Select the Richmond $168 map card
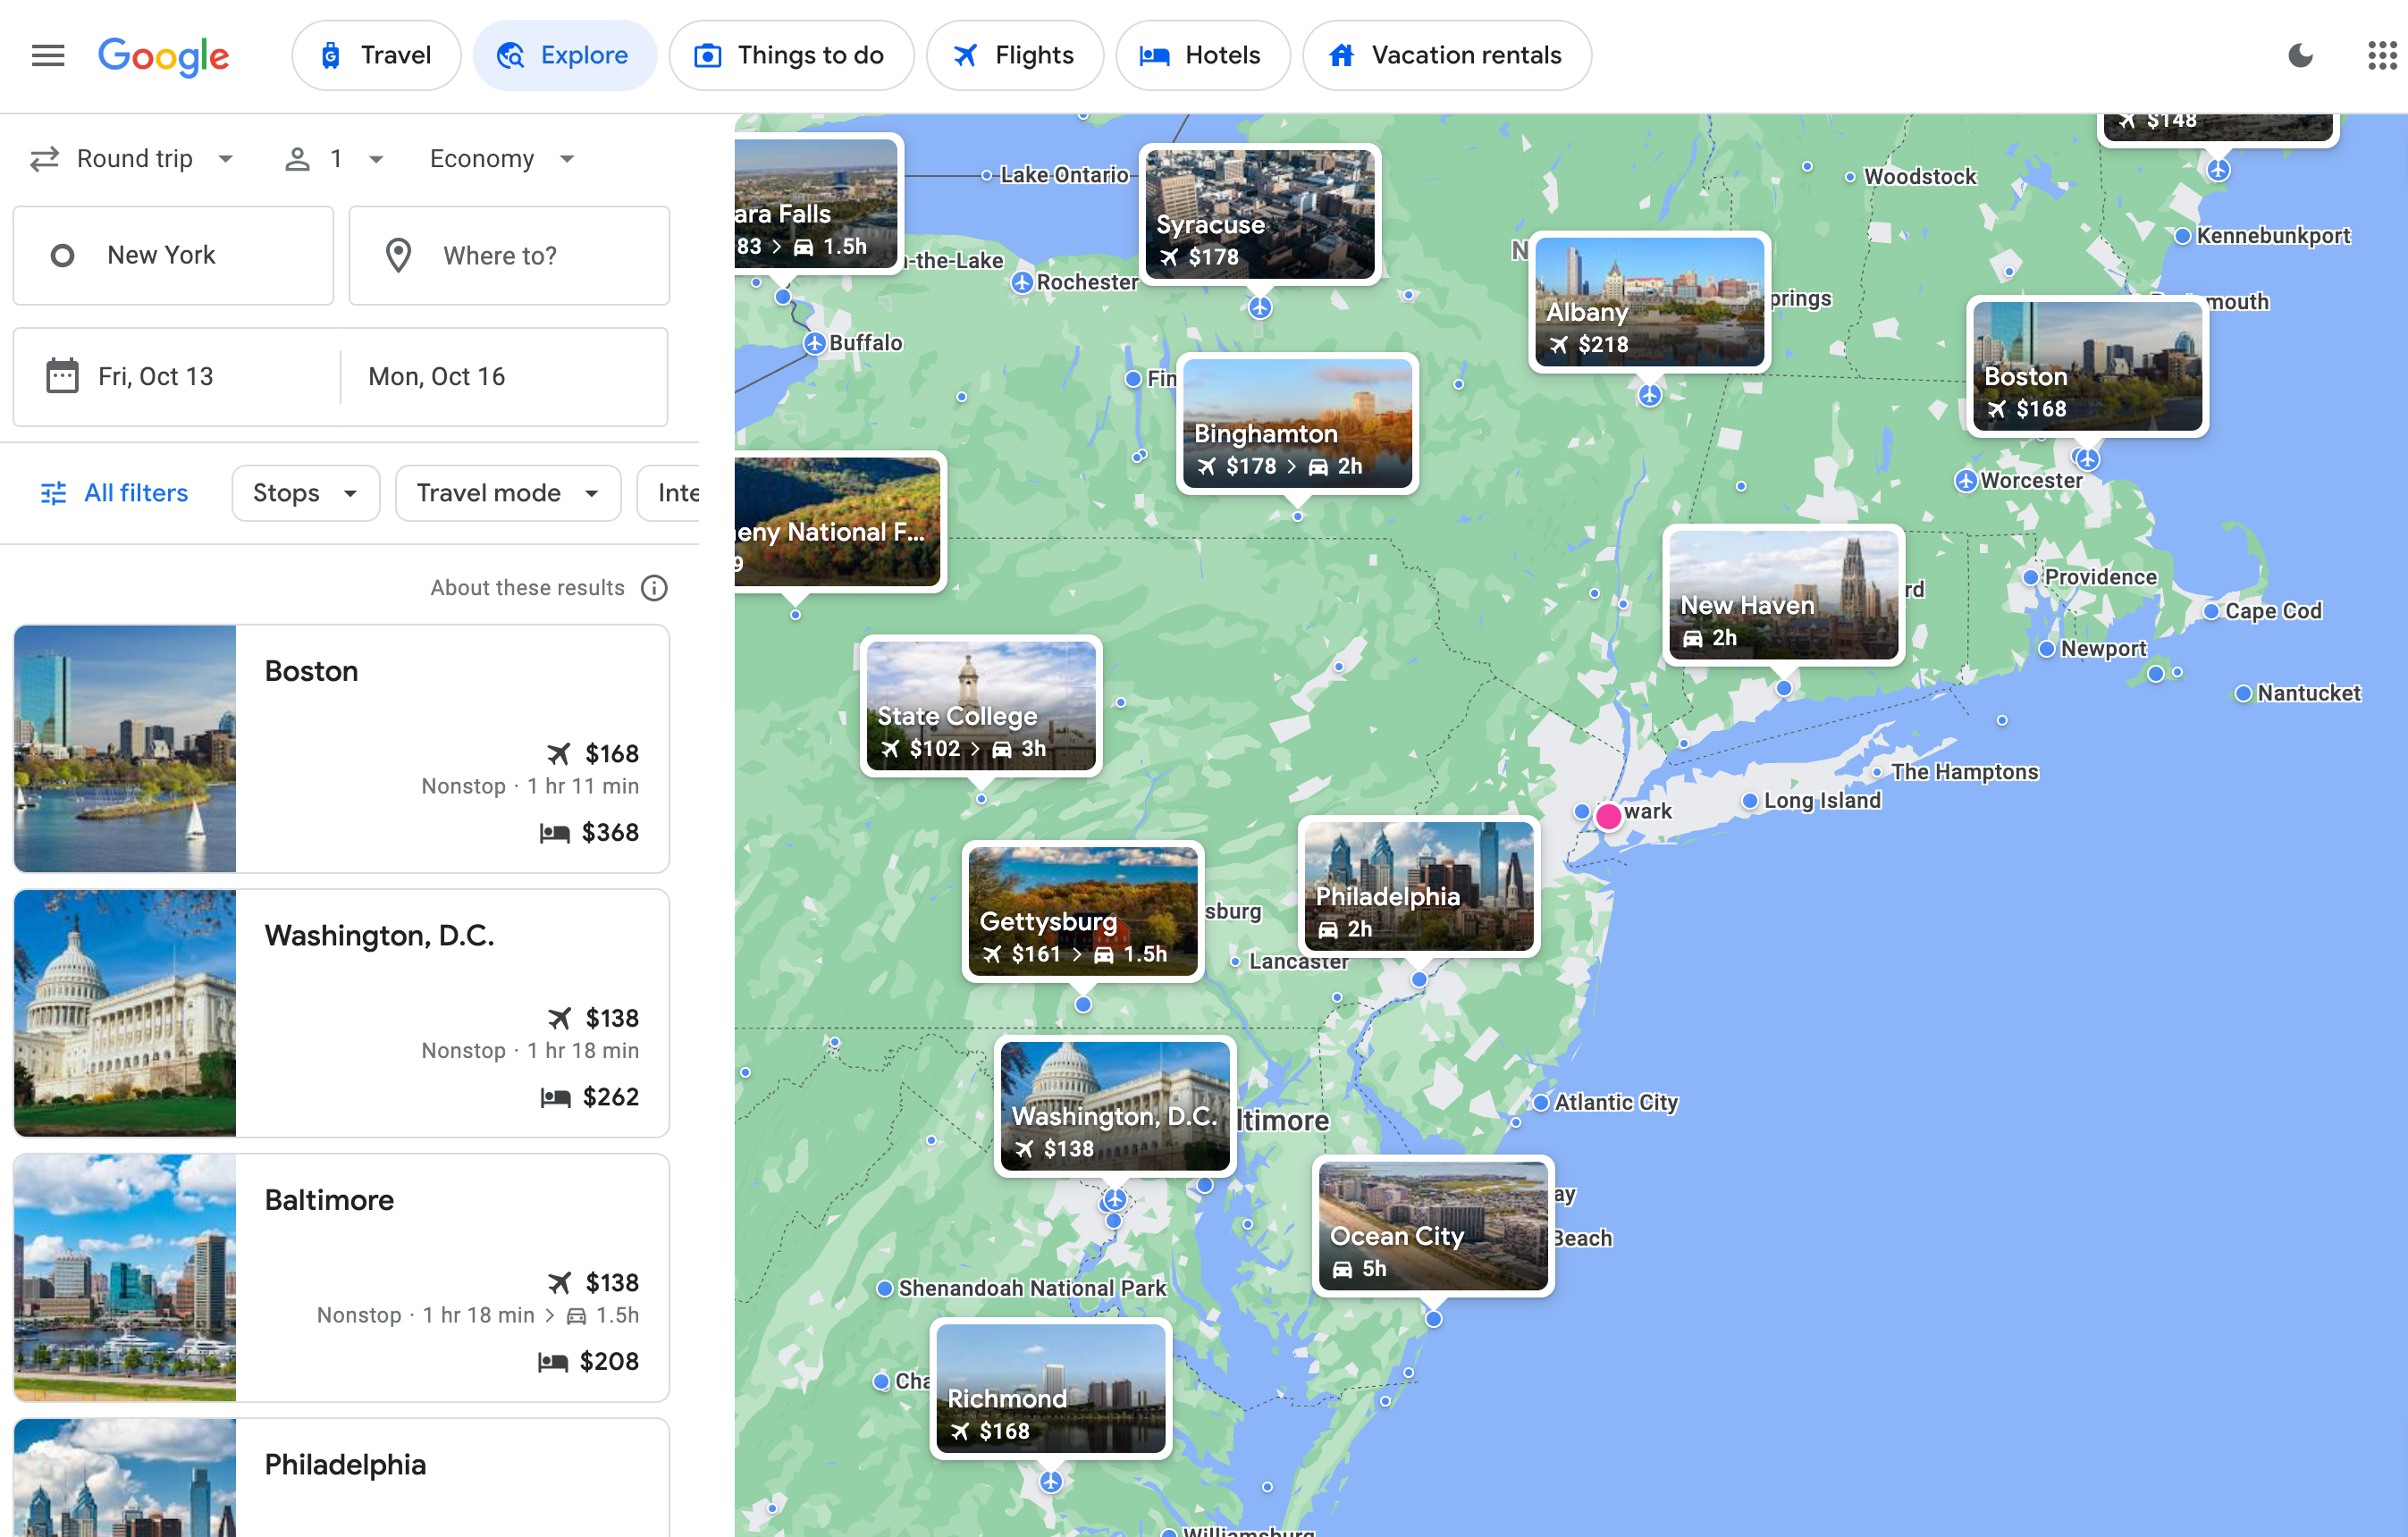Image resolution: width=2408 pixels, height=1537 pixels. 1051,1389
